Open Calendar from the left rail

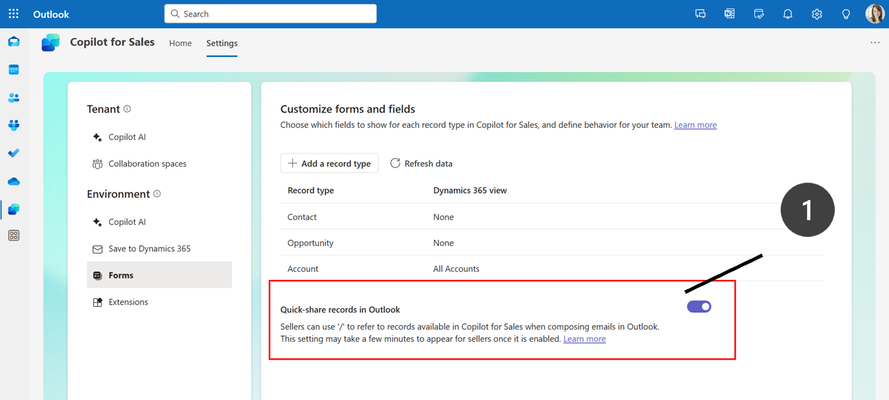click(14, 70)
